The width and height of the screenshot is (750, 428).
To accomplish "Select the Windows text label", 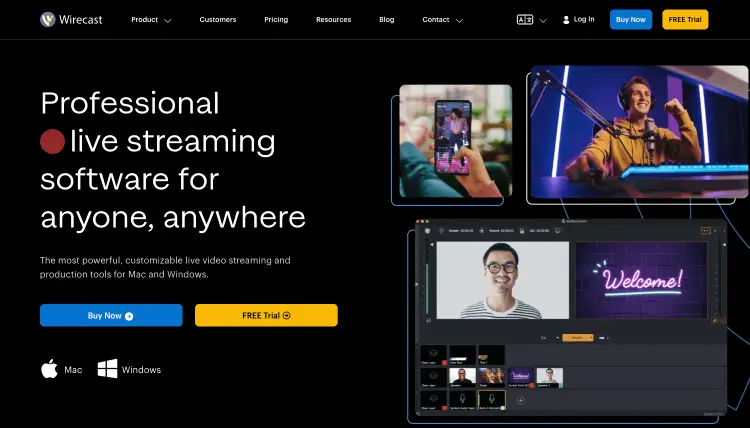I will (x=141, y=370).
